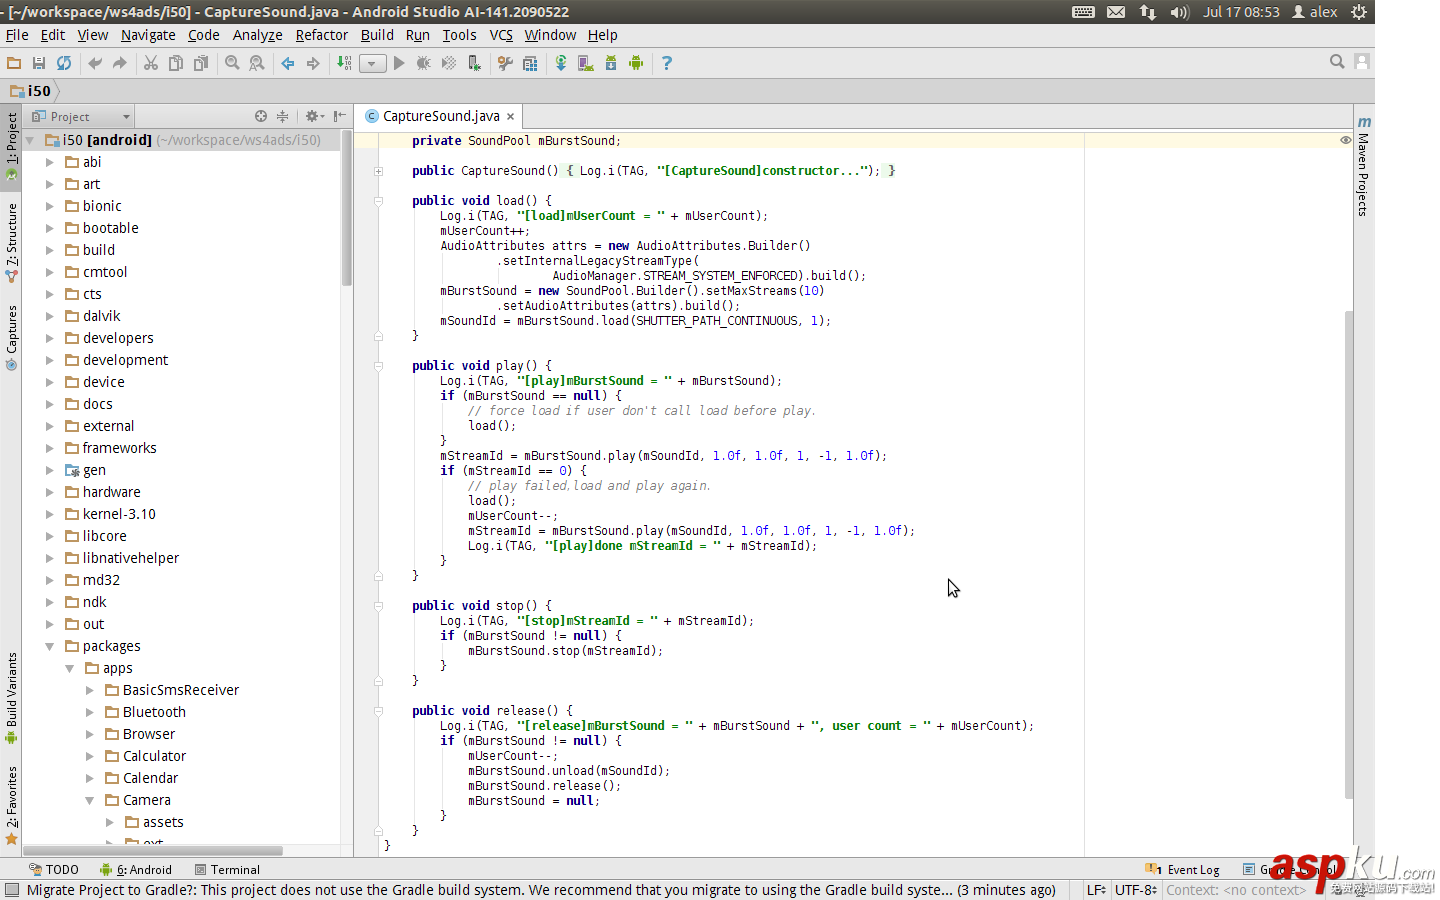Click the Synchronize refresh icon

point(64,63)
